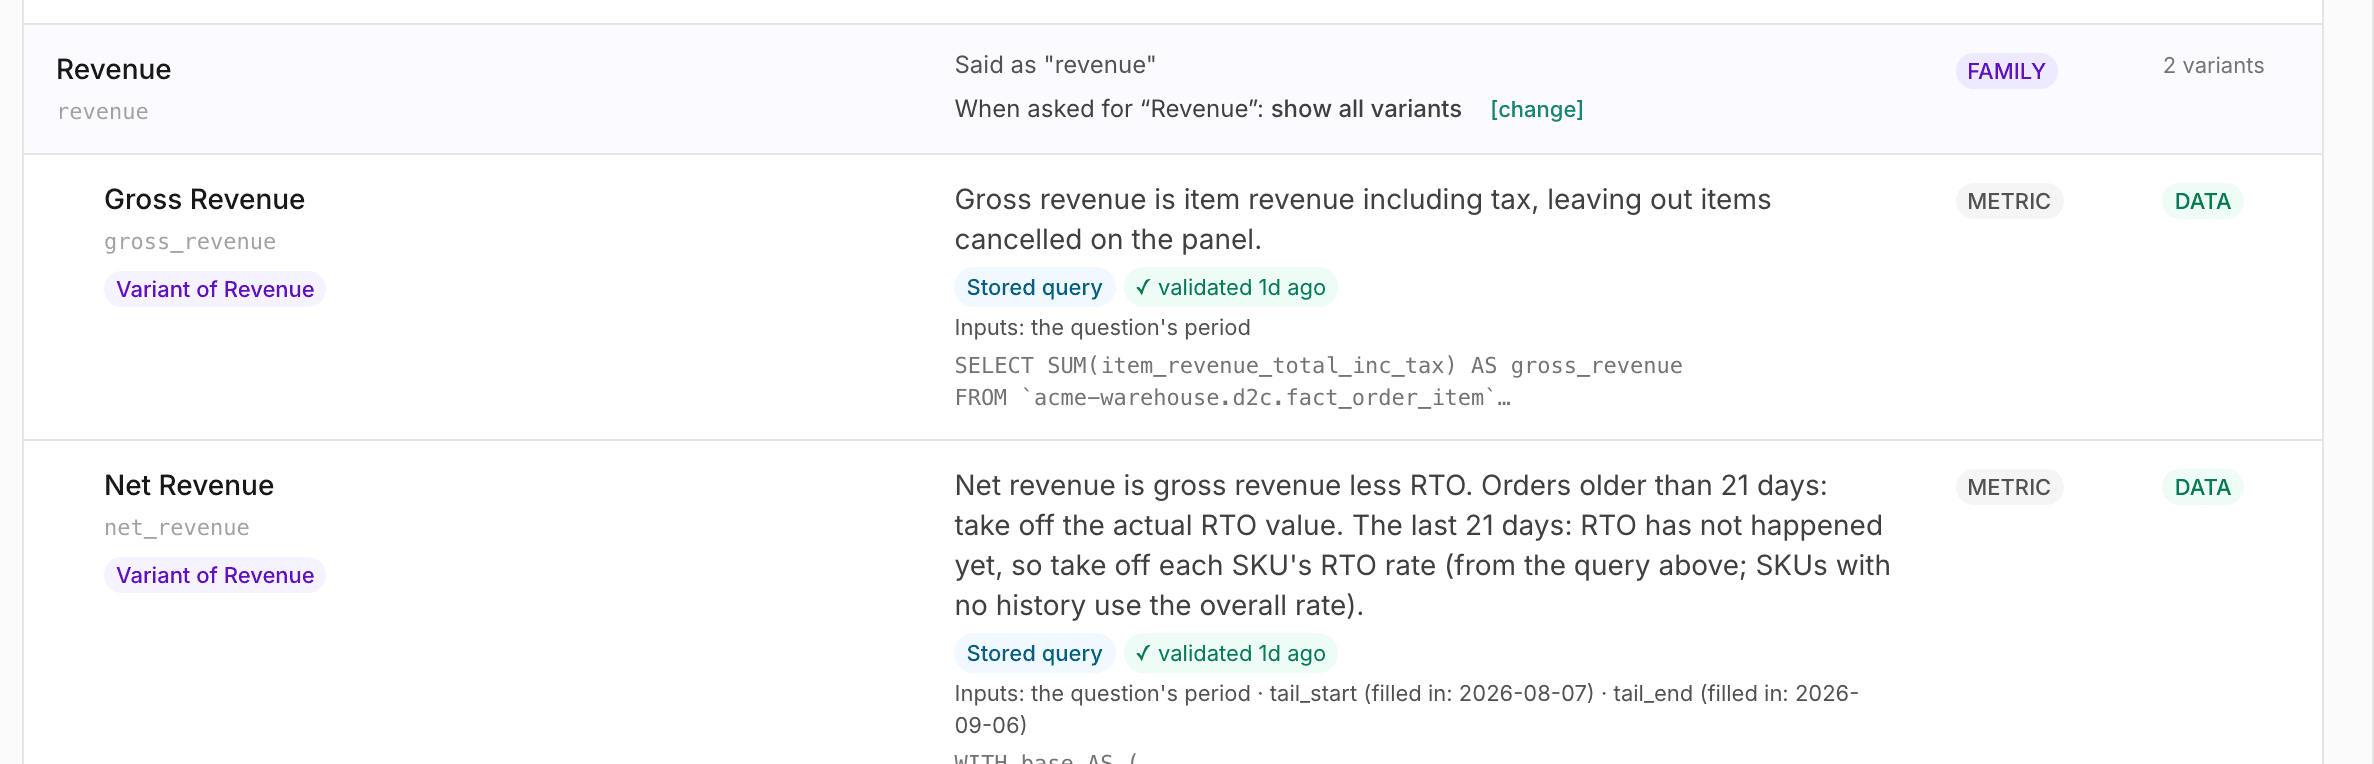Click DATA tag in Net Revenue row
The height and width of the screenshot is (764, 2374).
(2202, 487)
